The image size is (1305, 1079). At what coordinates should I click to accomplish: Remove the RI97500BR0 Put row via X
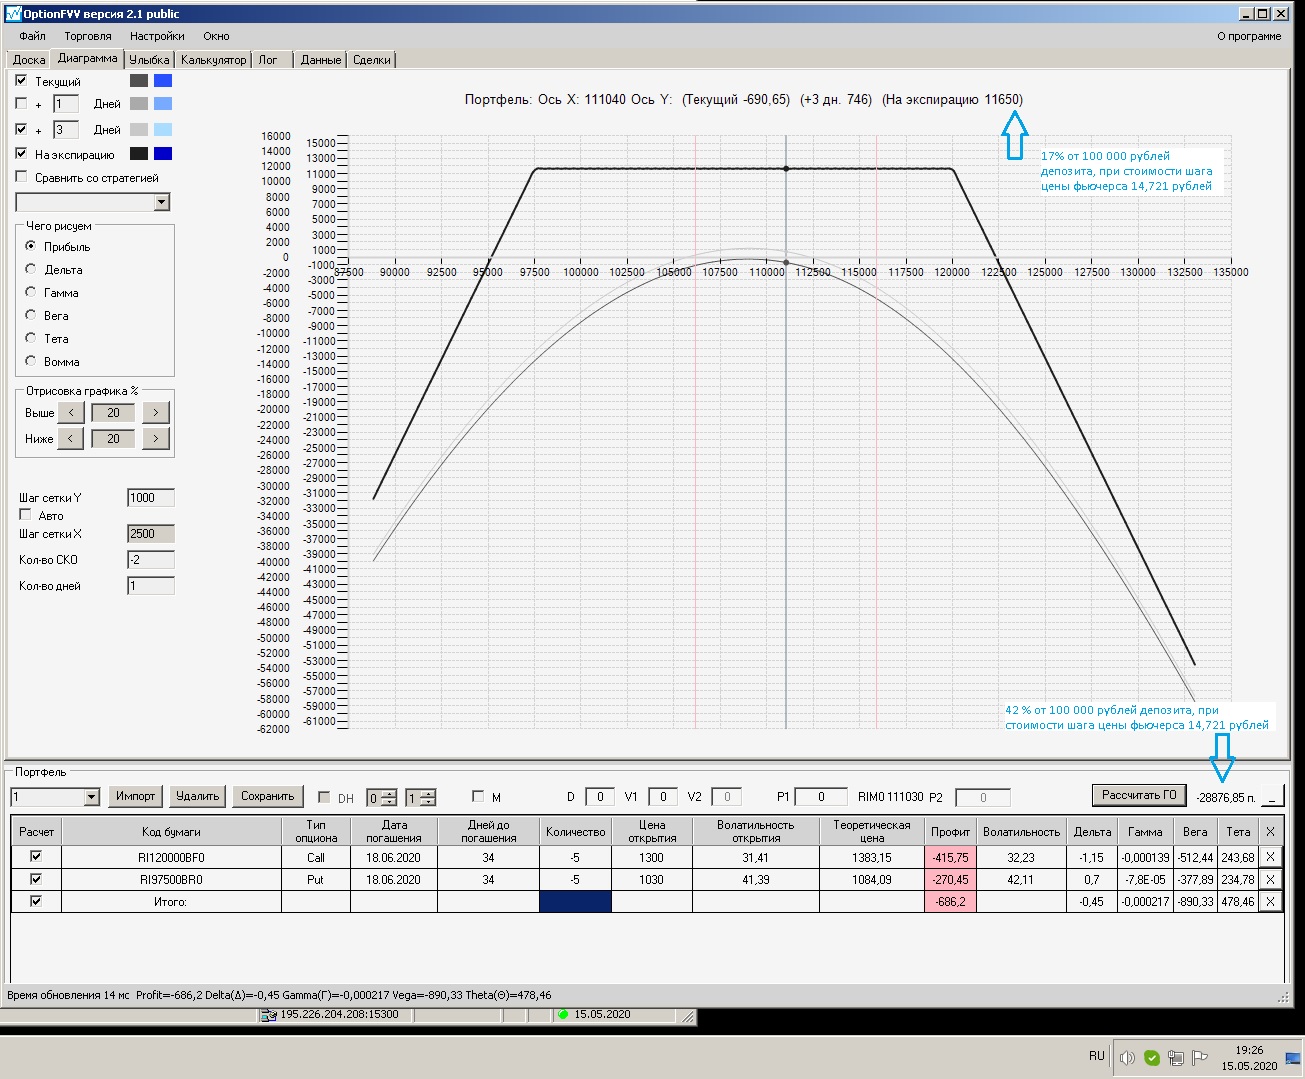1270,879
